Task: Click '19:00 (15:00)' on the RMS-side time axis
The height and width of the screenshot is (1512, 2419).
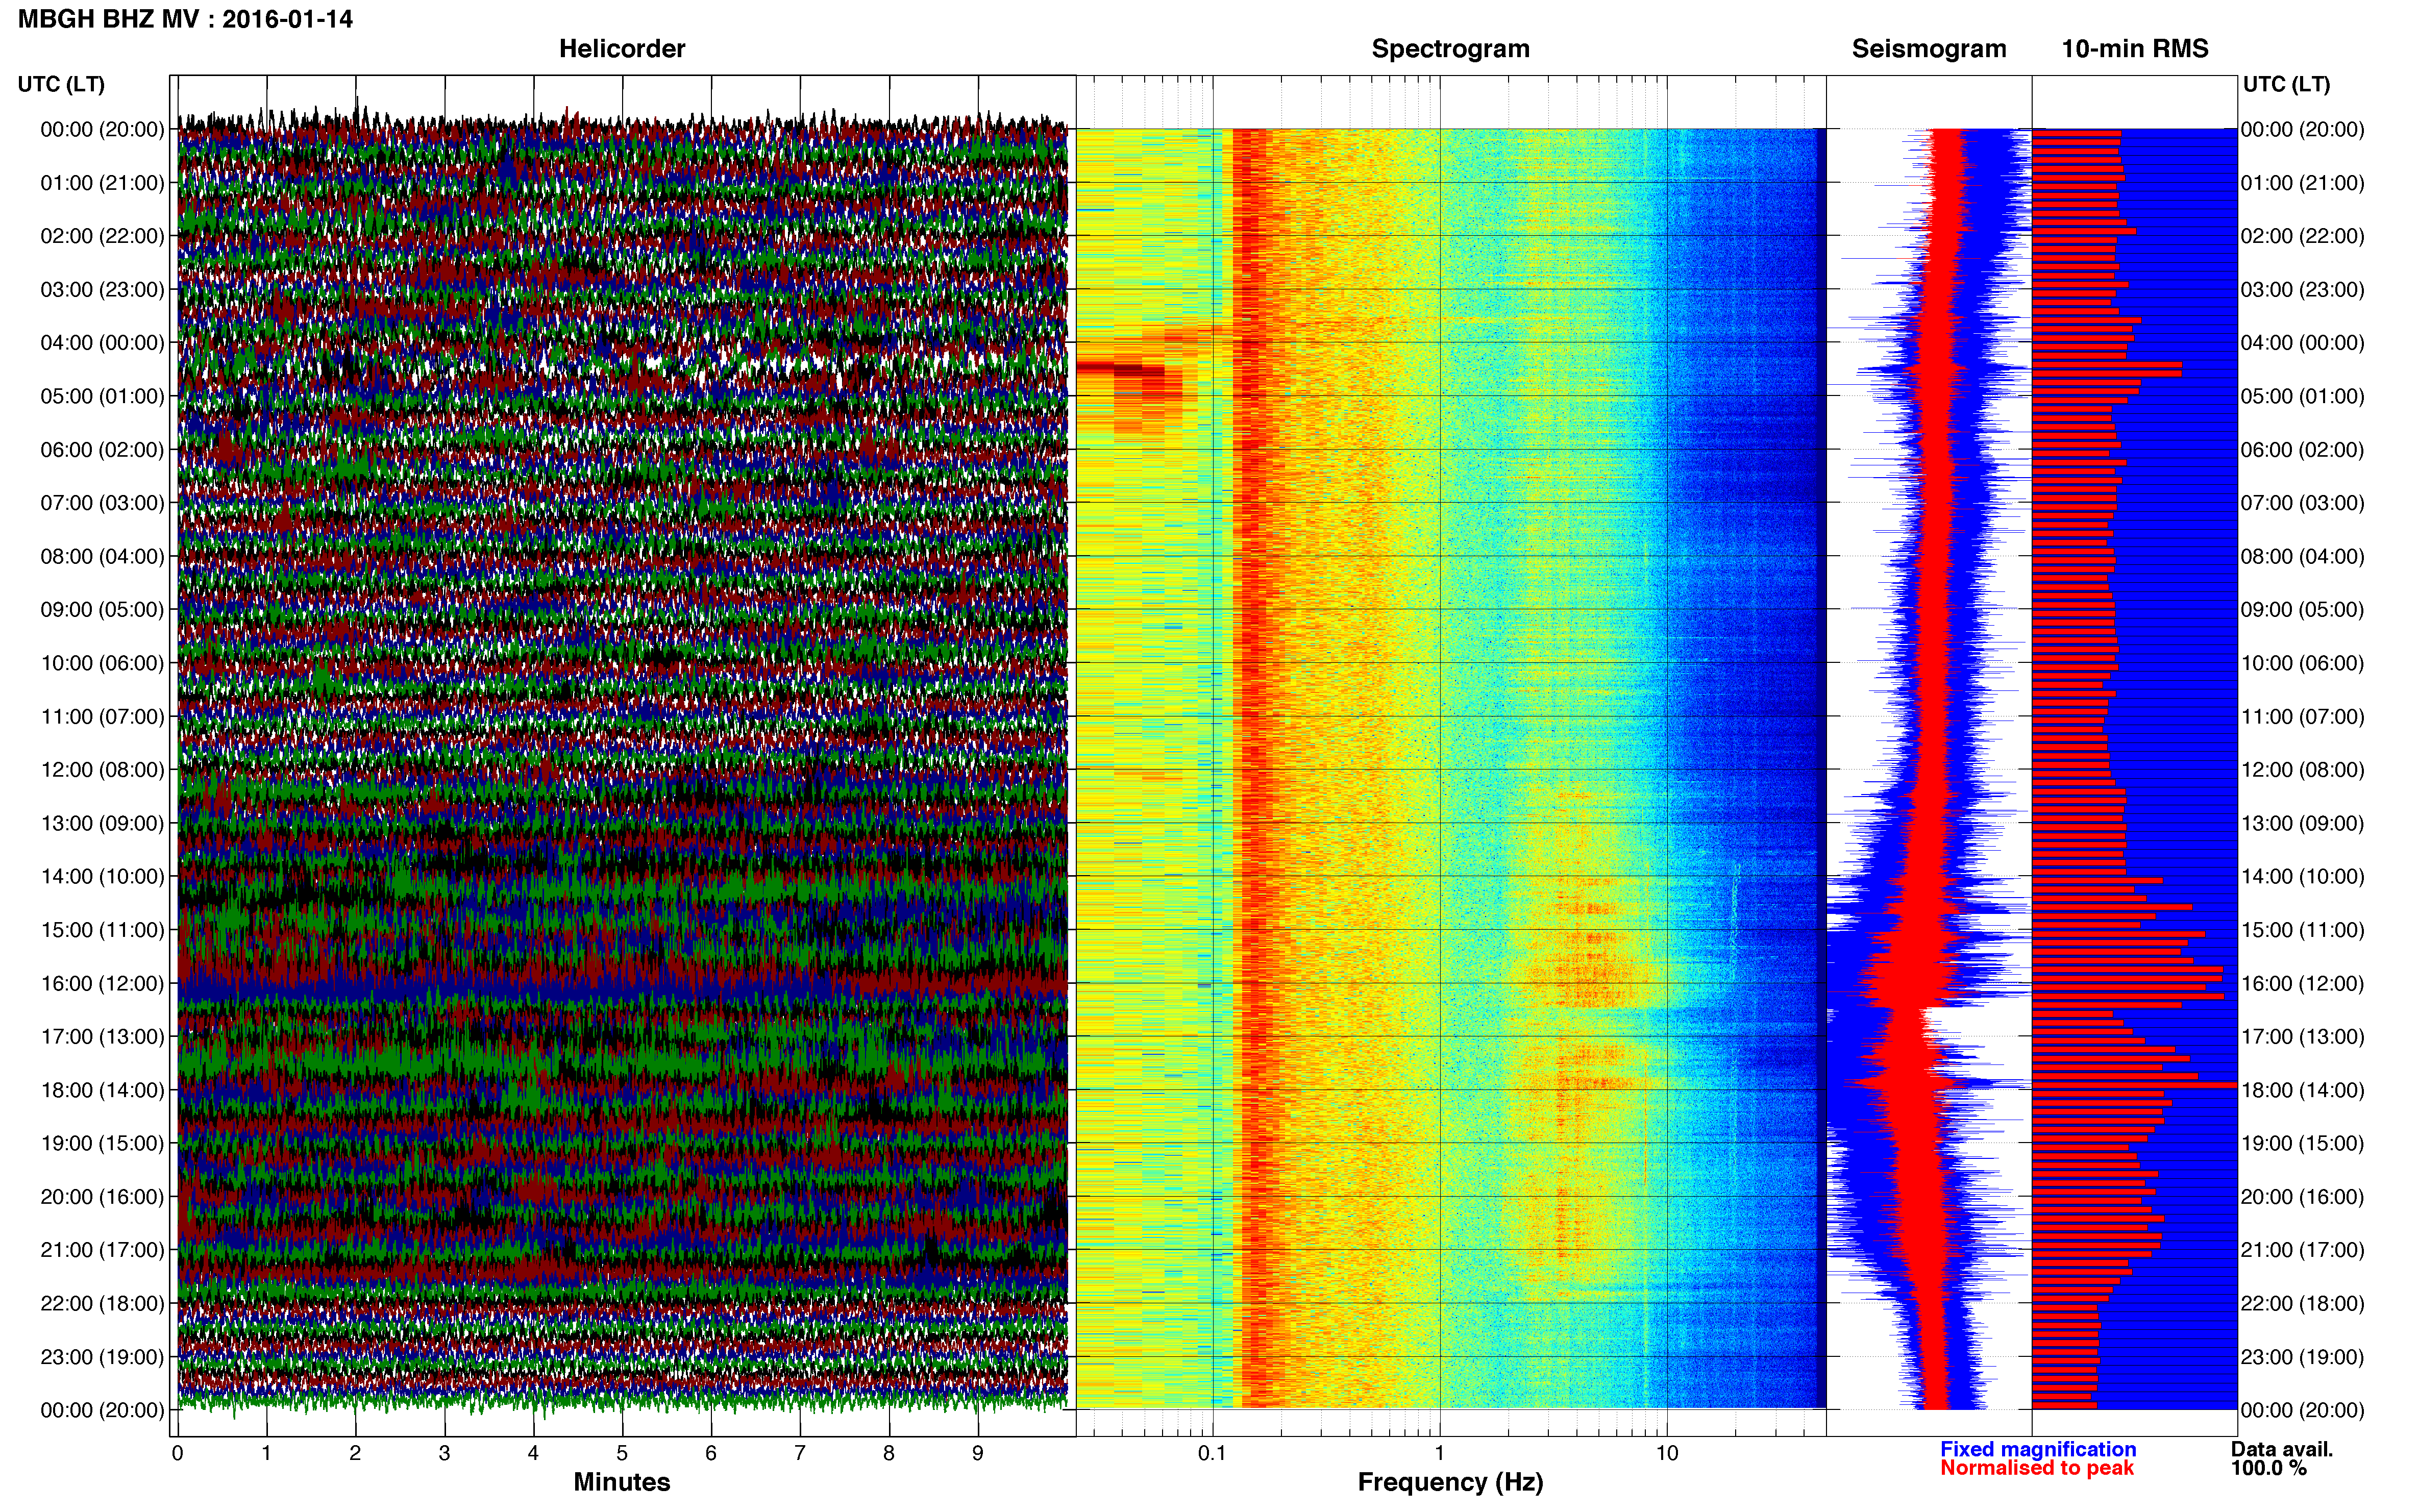Action: 2303,1143
